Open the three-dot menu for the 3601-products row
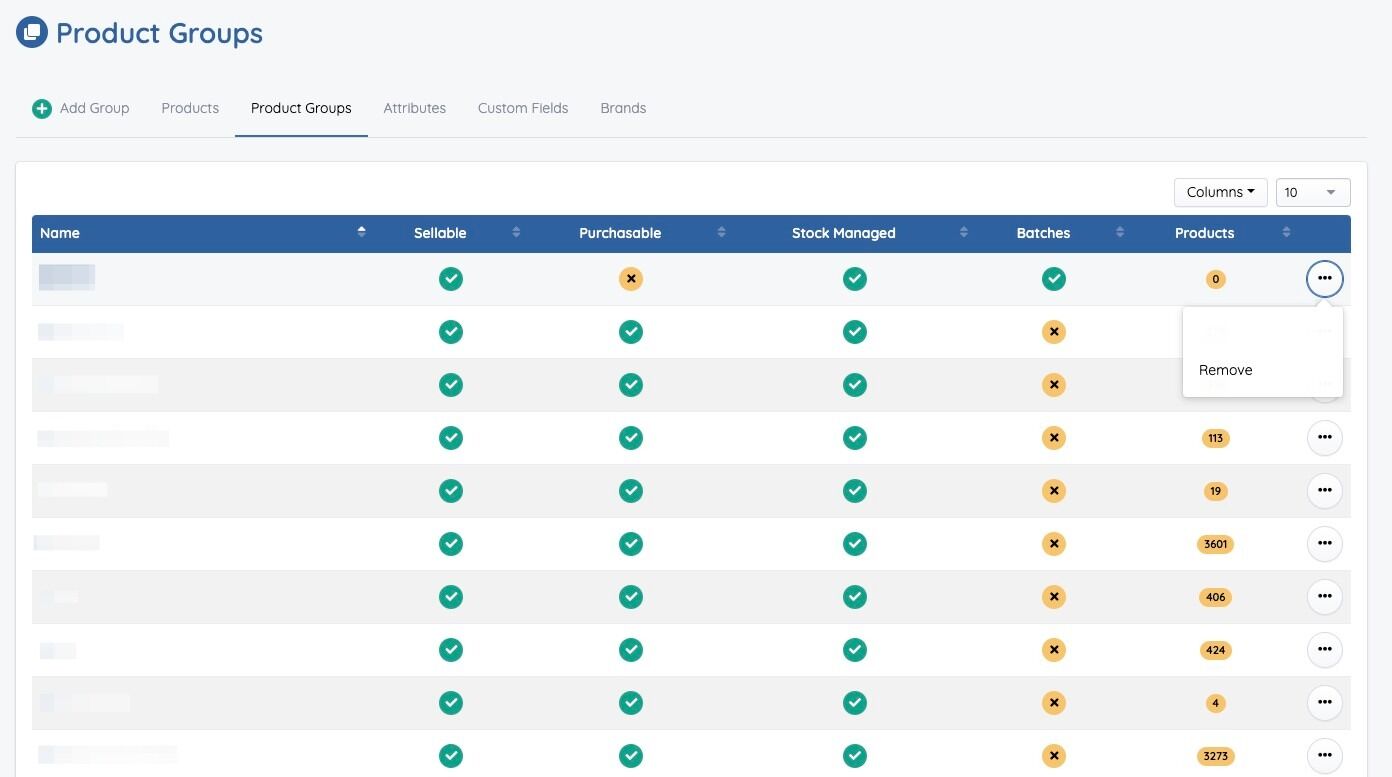1392x777 pixels. [x=1324, y=544]
